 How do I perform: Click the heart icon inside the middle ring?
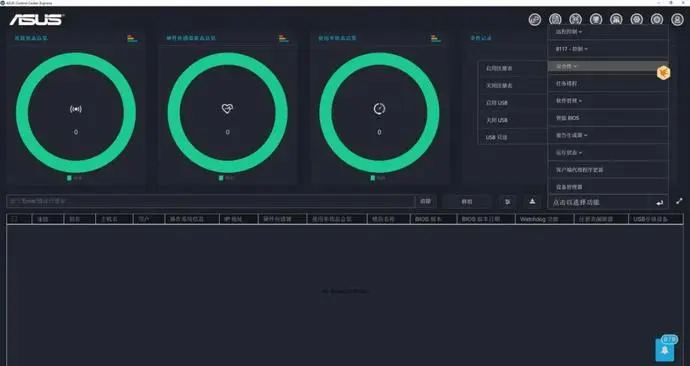tap(228, 108)
